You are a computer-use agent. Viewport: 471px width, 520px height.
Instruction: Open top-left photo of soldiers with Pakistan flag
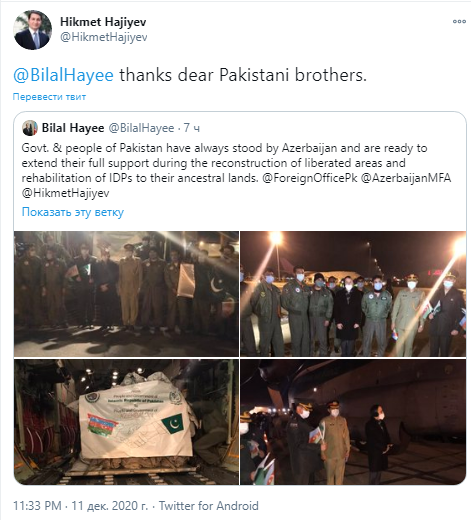coord(126,294)
